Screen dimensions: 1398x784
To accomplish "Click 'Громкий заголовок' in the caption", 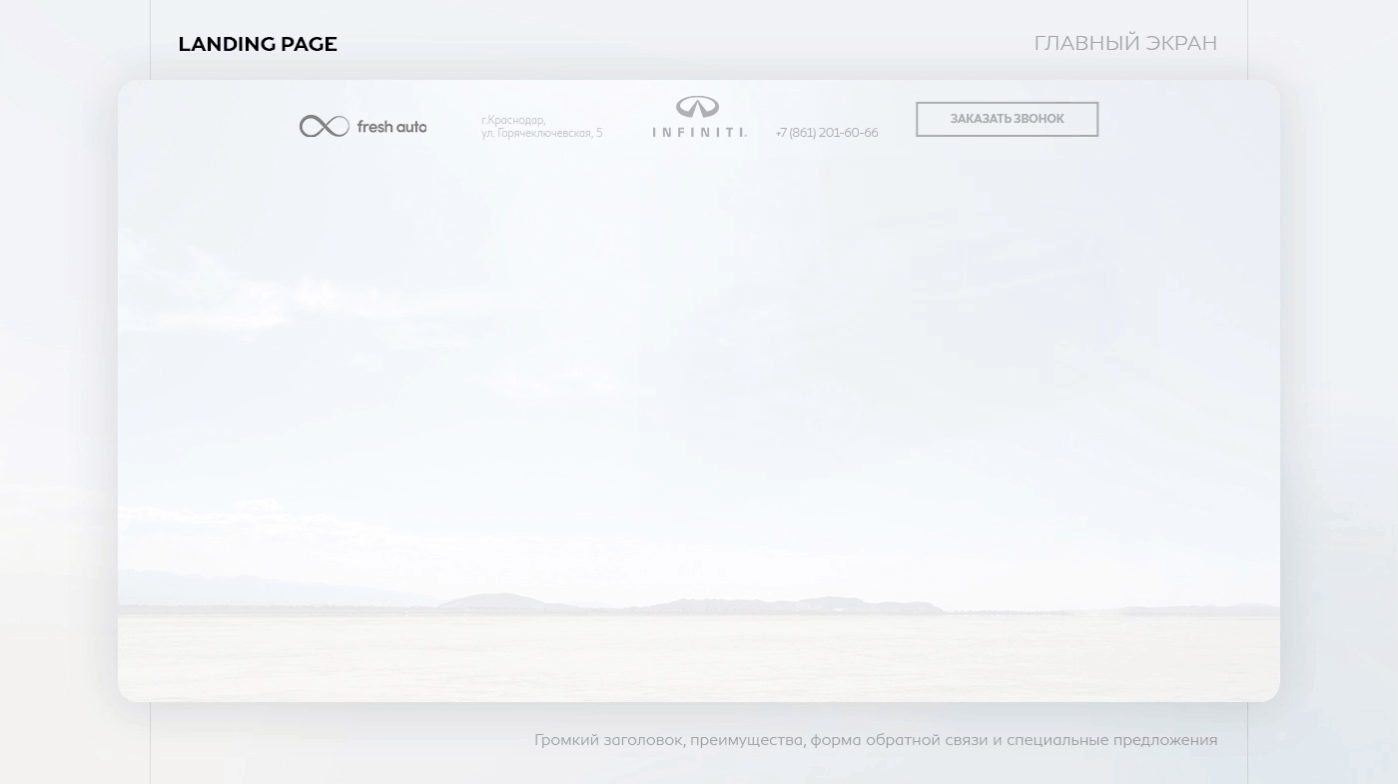I will [608, 740].
